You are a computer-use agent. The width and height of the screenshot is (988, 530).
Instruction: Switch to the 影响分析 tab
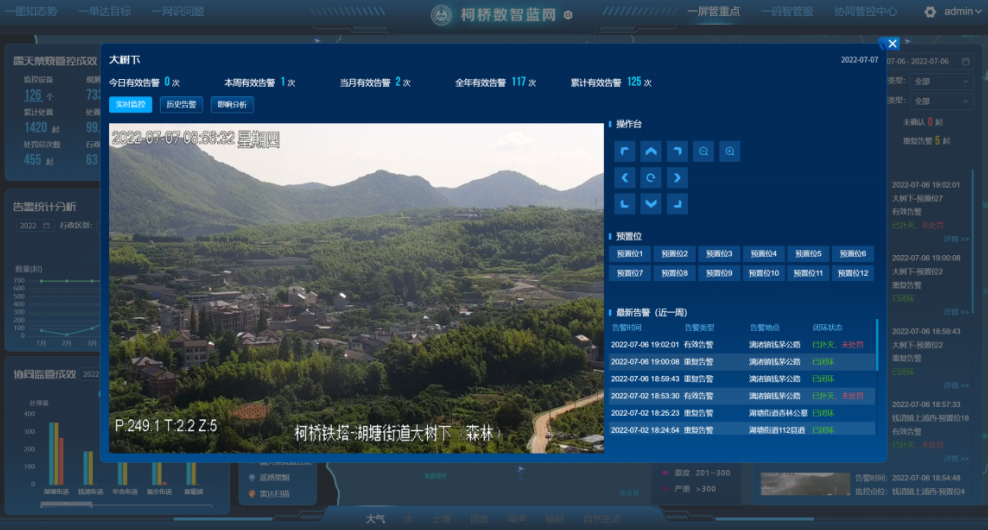(231, 104)
